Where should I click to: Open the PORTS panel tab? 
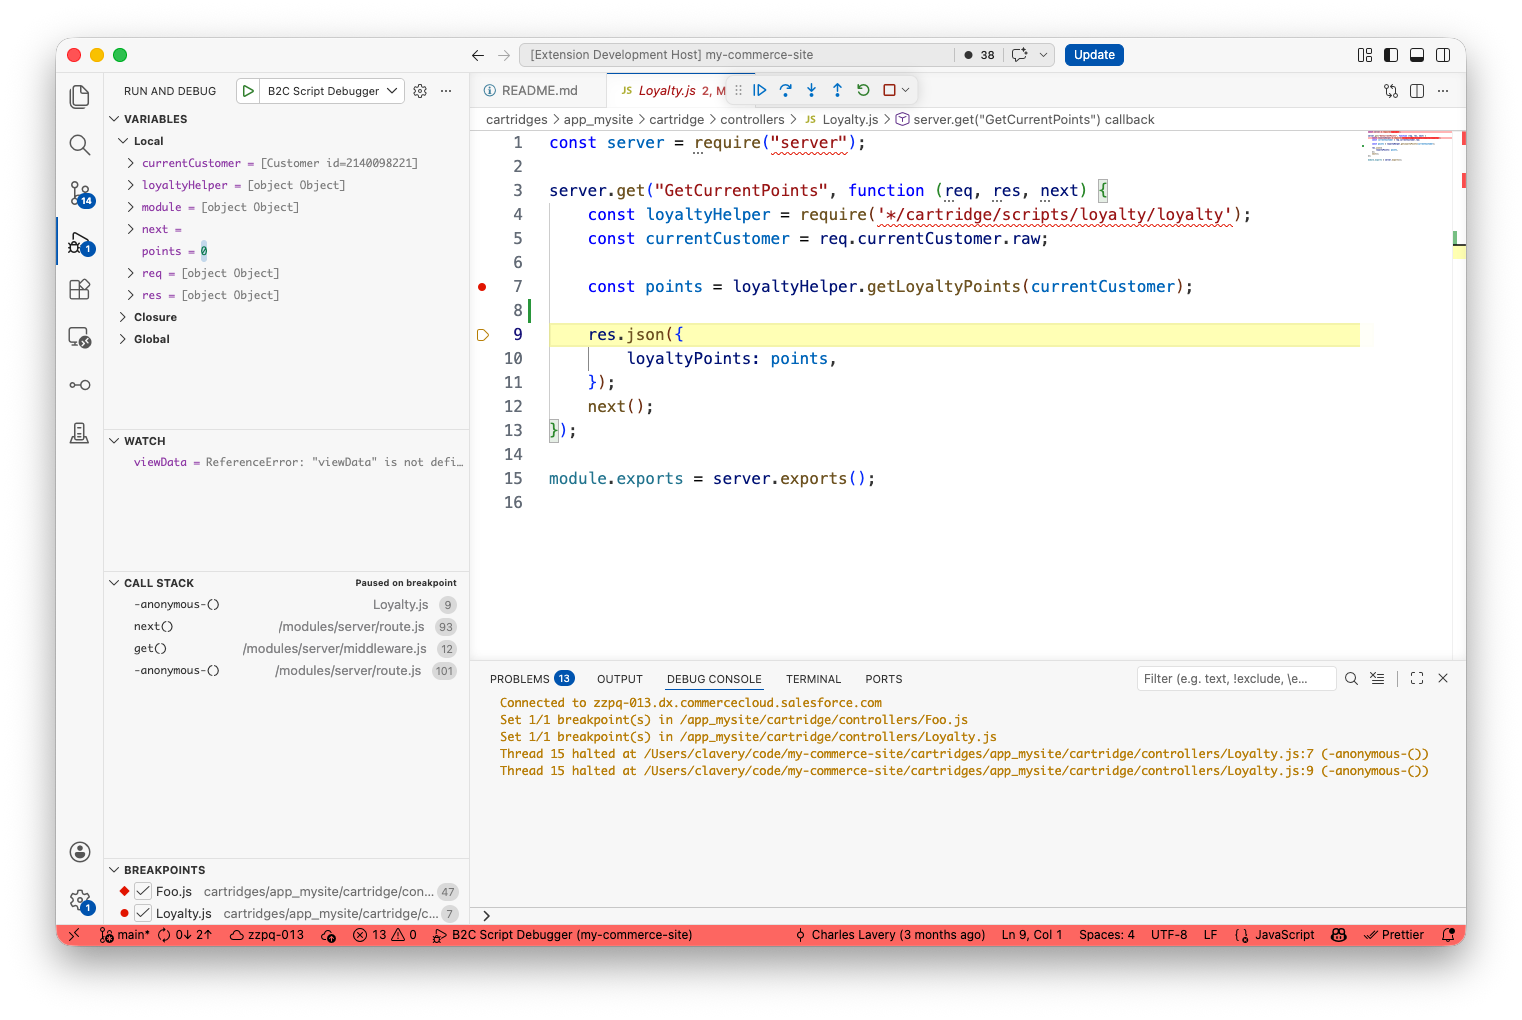pyautogui.click(x=884, y=679)
